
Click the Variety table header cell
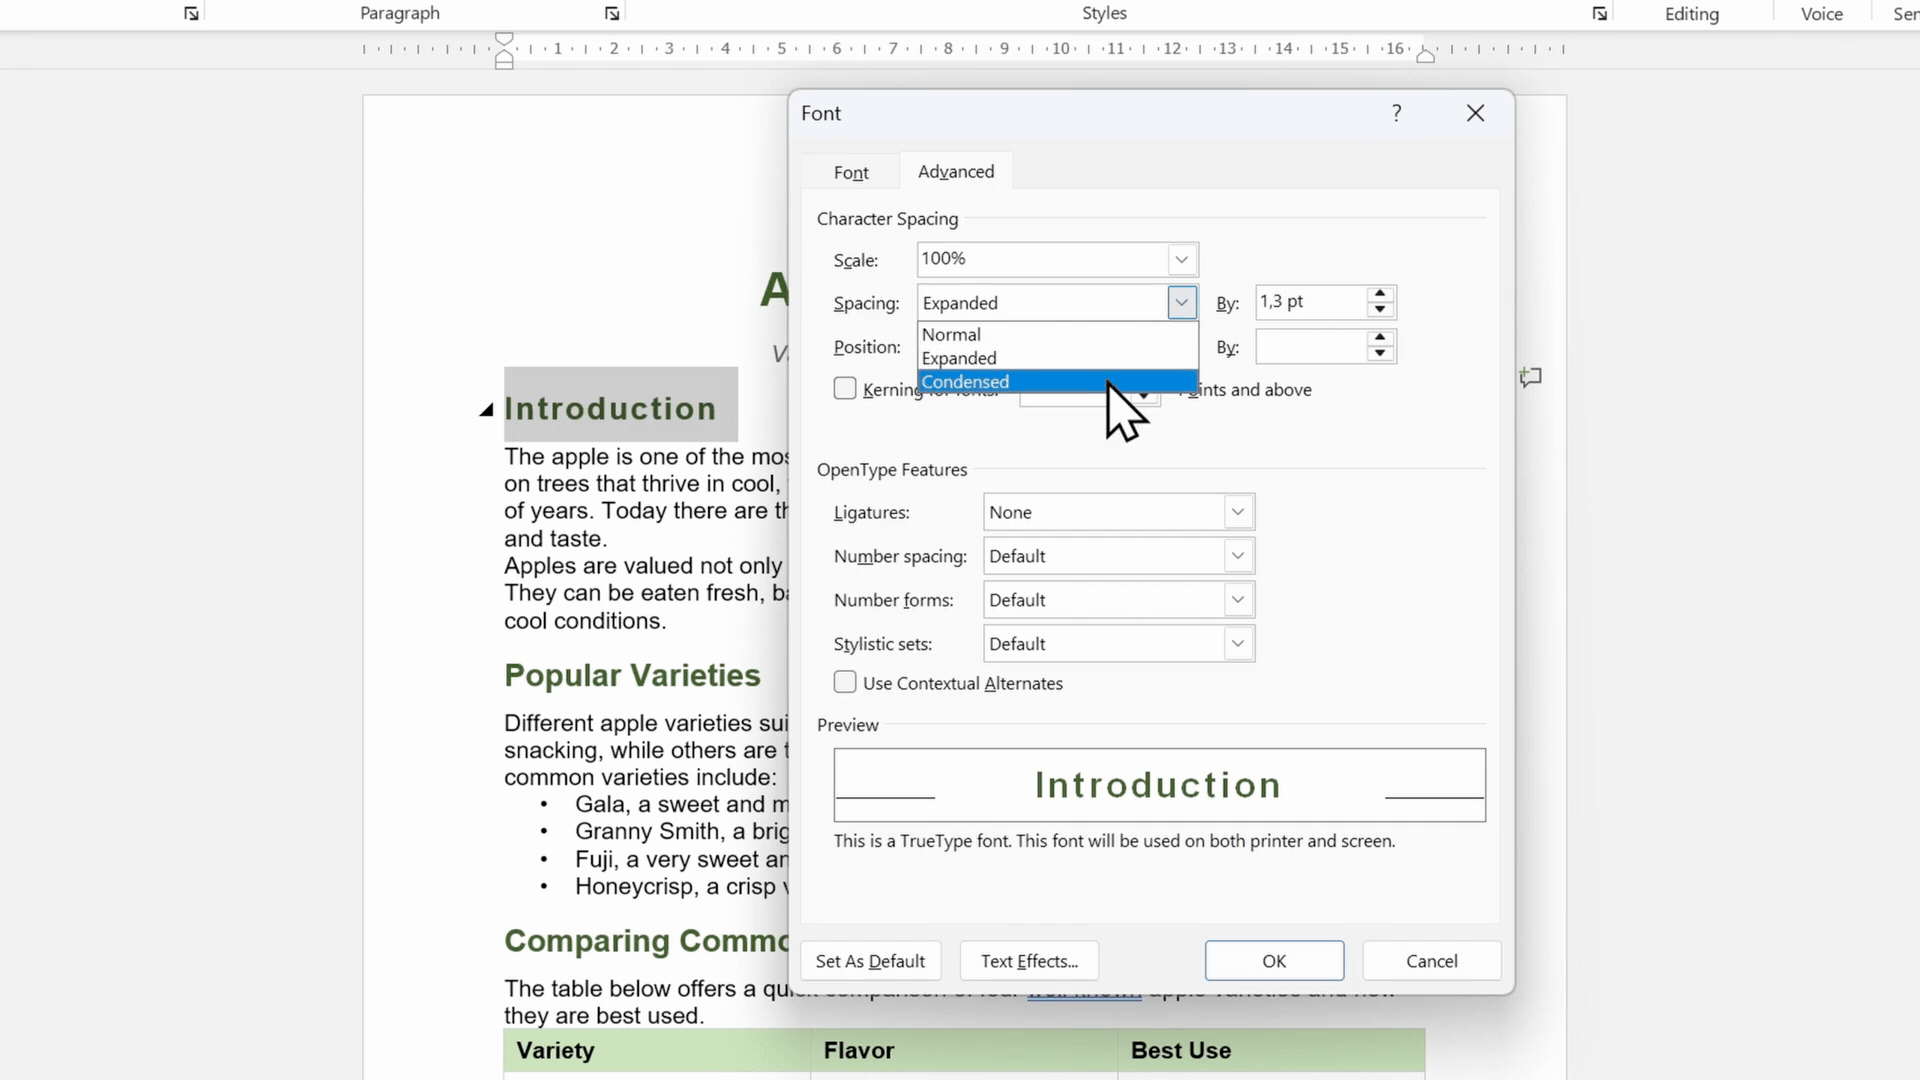[657, 1051]
